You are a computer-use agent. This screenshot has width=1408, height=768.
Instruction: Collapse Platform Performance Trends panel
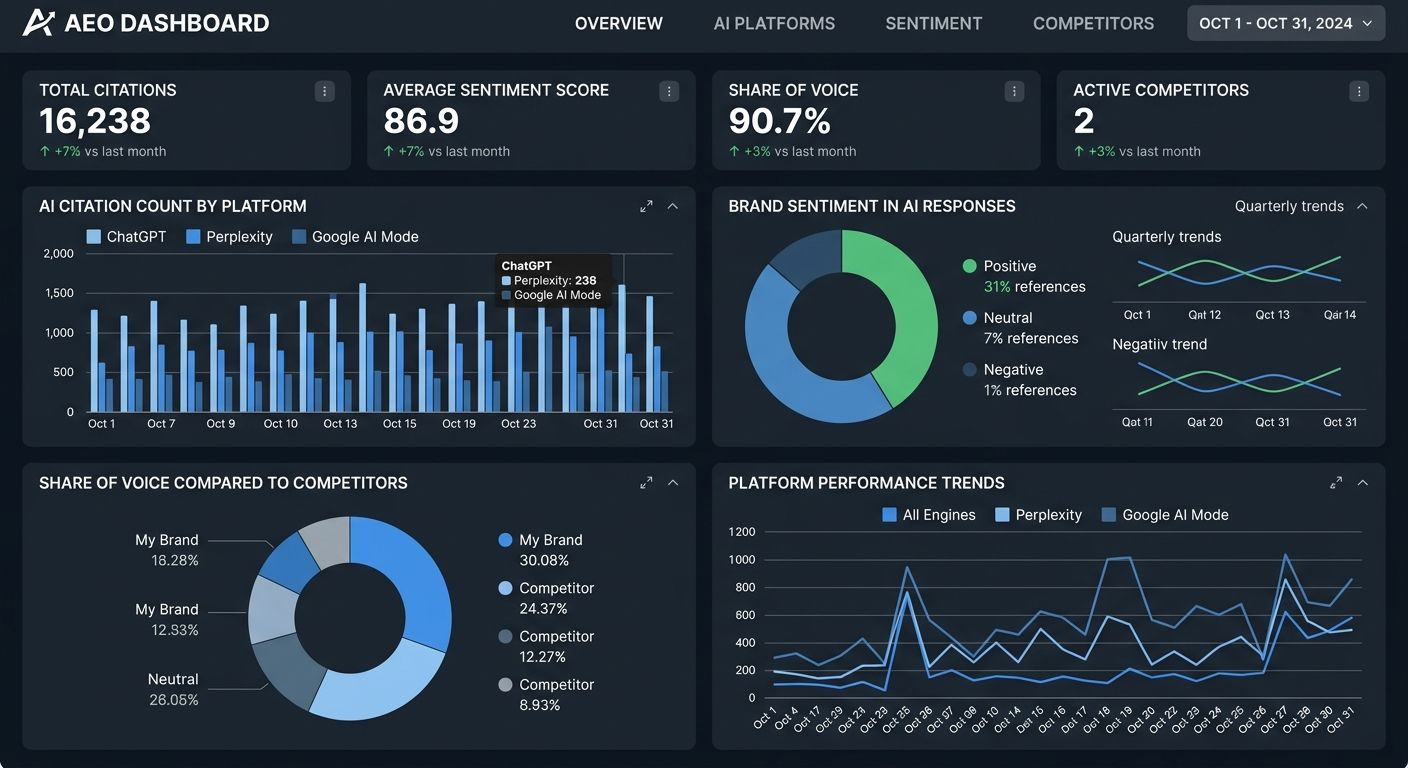tap(1362, 483)
